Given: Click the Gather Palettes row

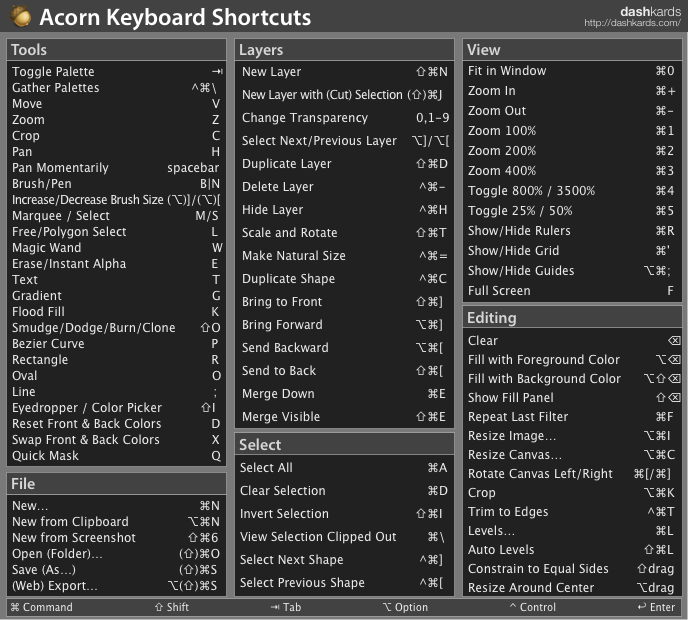Looking at the screenshot, I should (117, 87).
